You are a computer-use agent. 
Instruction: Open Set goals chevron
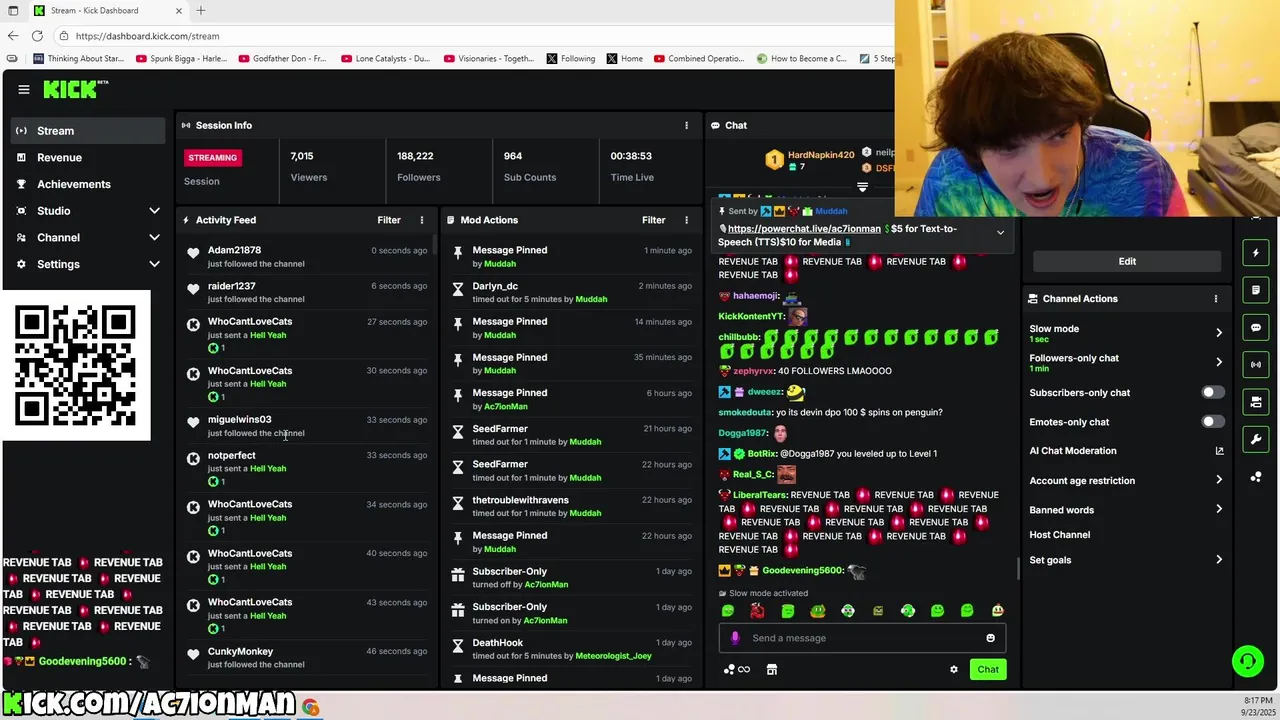[1219, 560]
